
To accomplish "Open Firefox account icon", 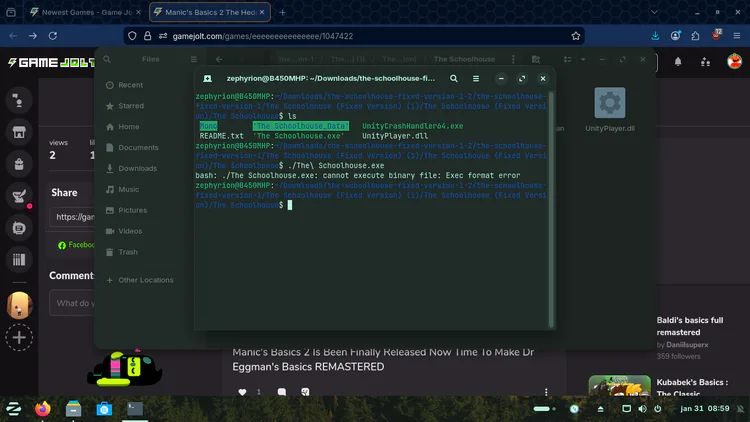I will point(675,36).
